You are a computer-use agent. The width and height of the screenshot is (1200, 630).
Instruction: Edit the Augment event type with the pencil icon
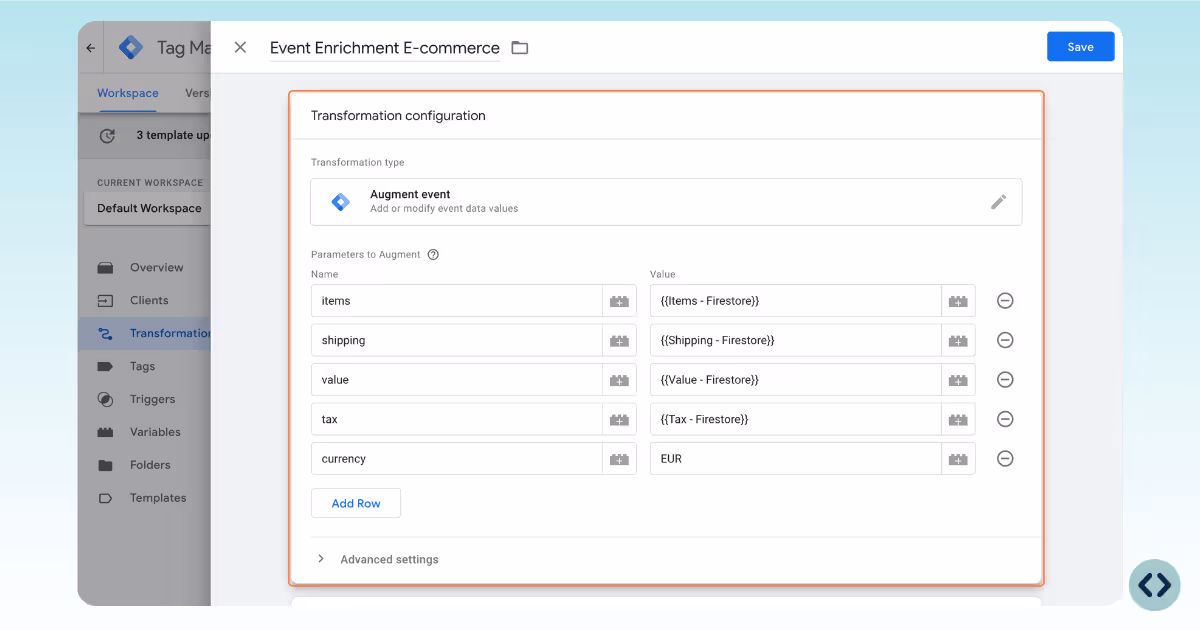(x=998, y=202)
